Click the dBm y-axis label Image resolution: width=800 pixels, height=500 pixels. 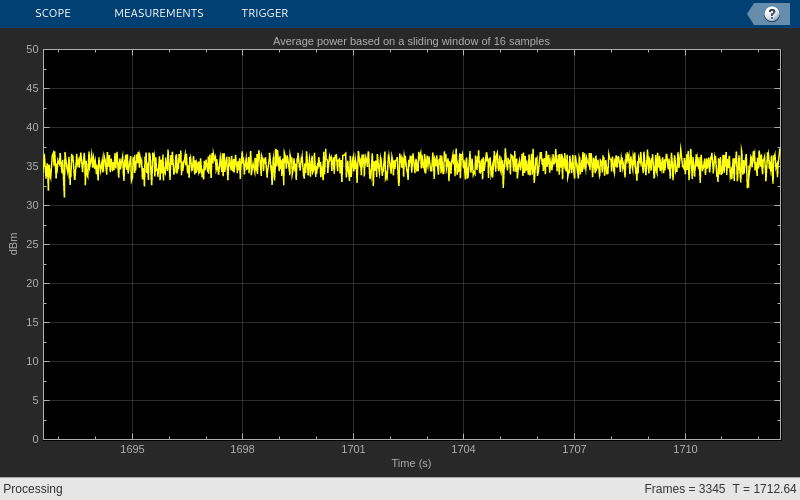pos(13,243)
